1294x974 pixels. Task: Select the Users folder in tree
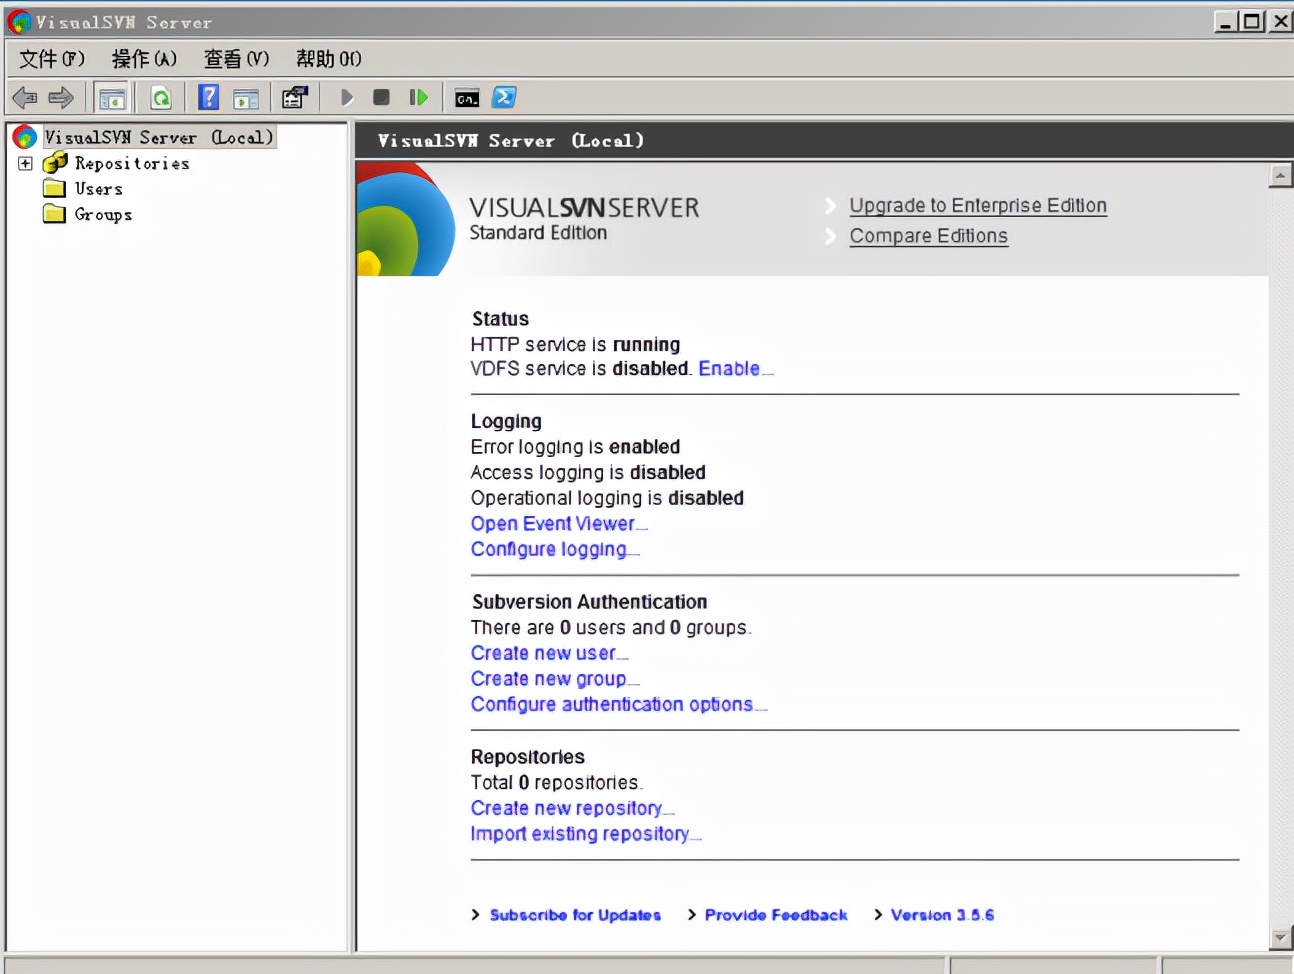(98, 189)
